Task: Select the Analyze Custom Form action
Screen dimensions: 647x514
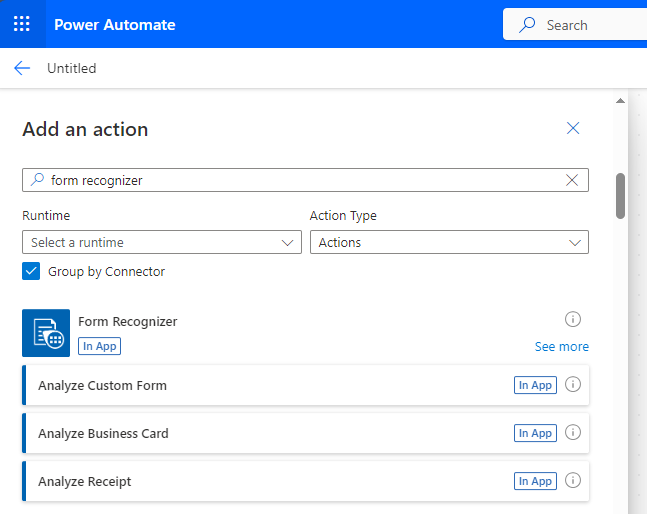Action: pos(305,385)
